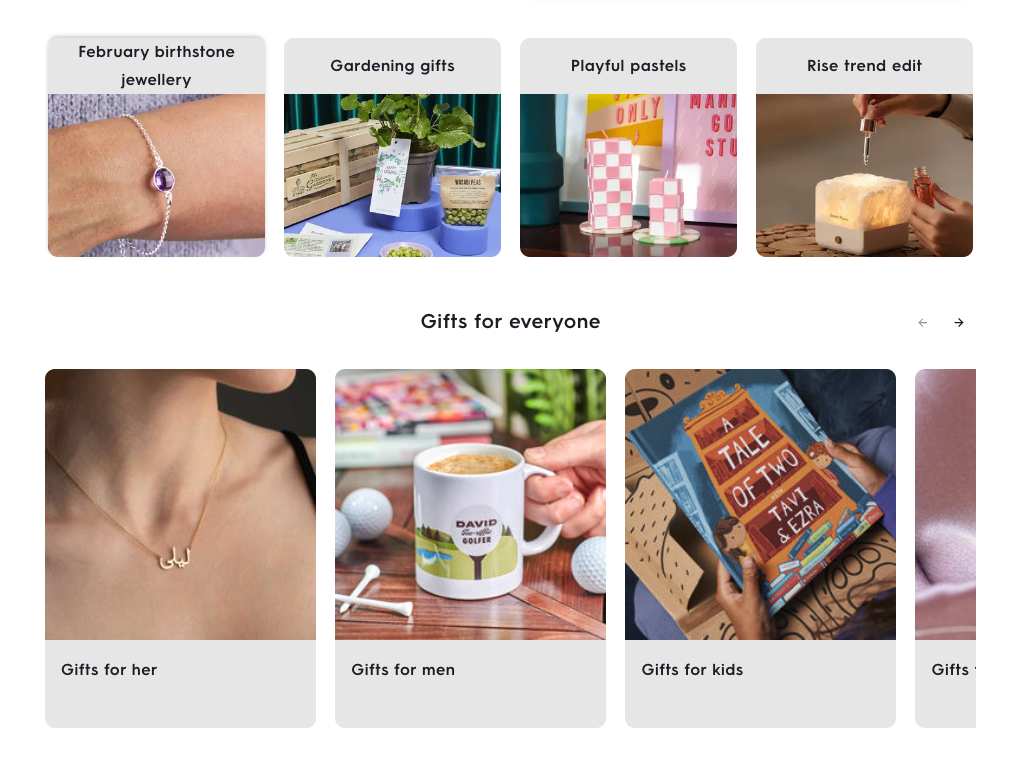The width and height of the screenshot is (1016, 761).
Task: Select the Playful pastels heading
Action: point(628,65)
